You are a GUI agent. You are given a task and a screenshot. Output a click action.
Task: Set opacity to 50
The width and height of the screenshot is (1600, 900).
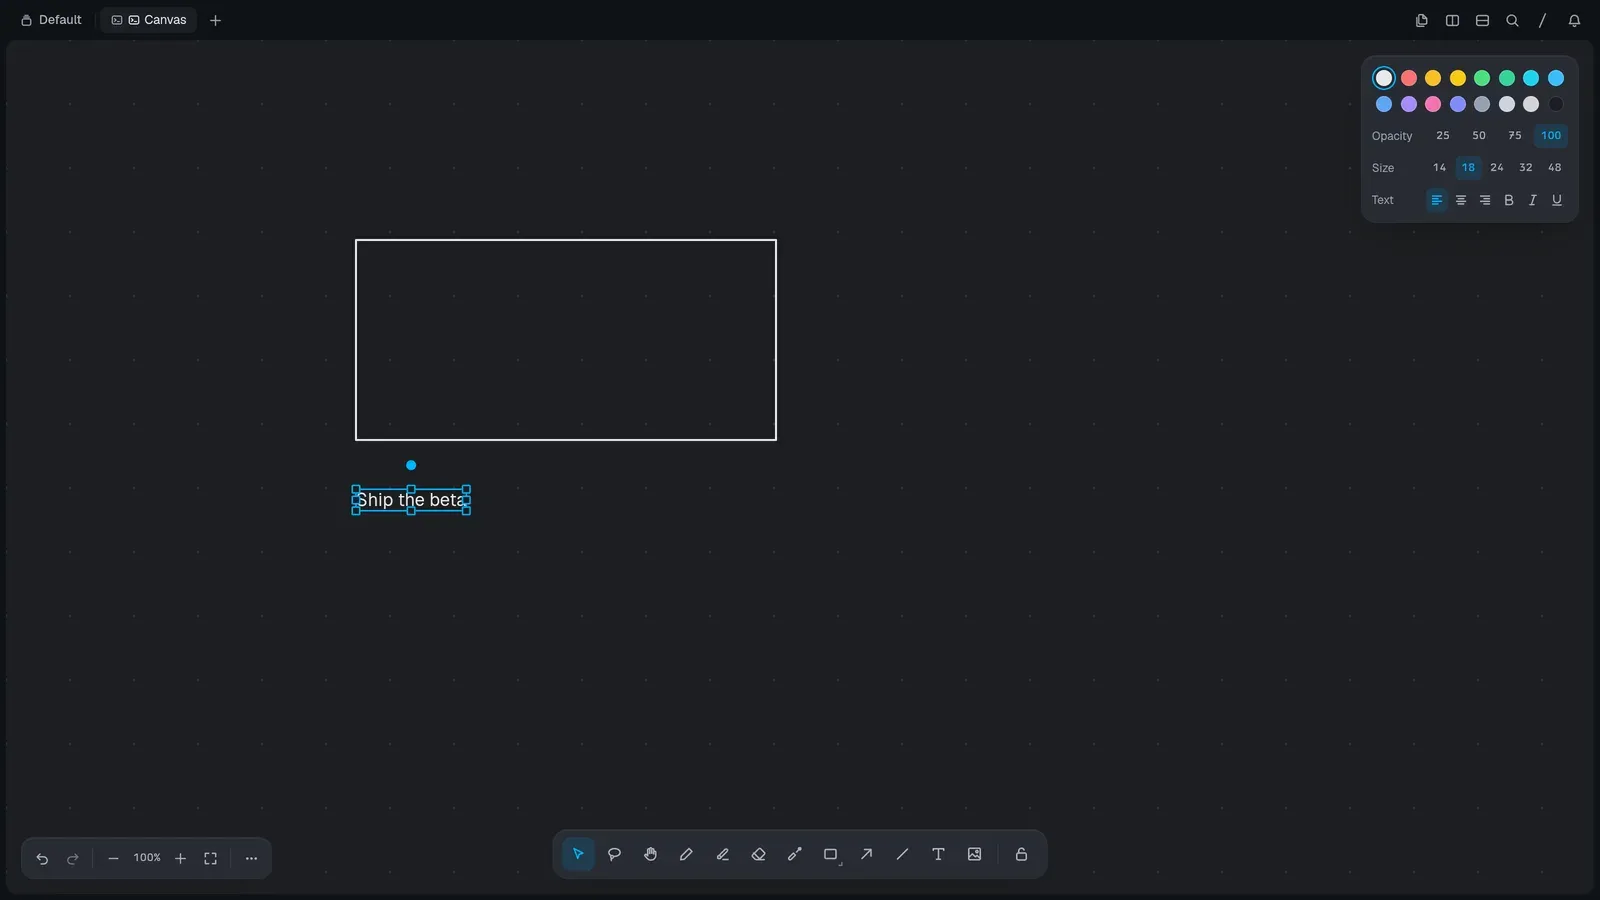click(x=1479, y=136)
